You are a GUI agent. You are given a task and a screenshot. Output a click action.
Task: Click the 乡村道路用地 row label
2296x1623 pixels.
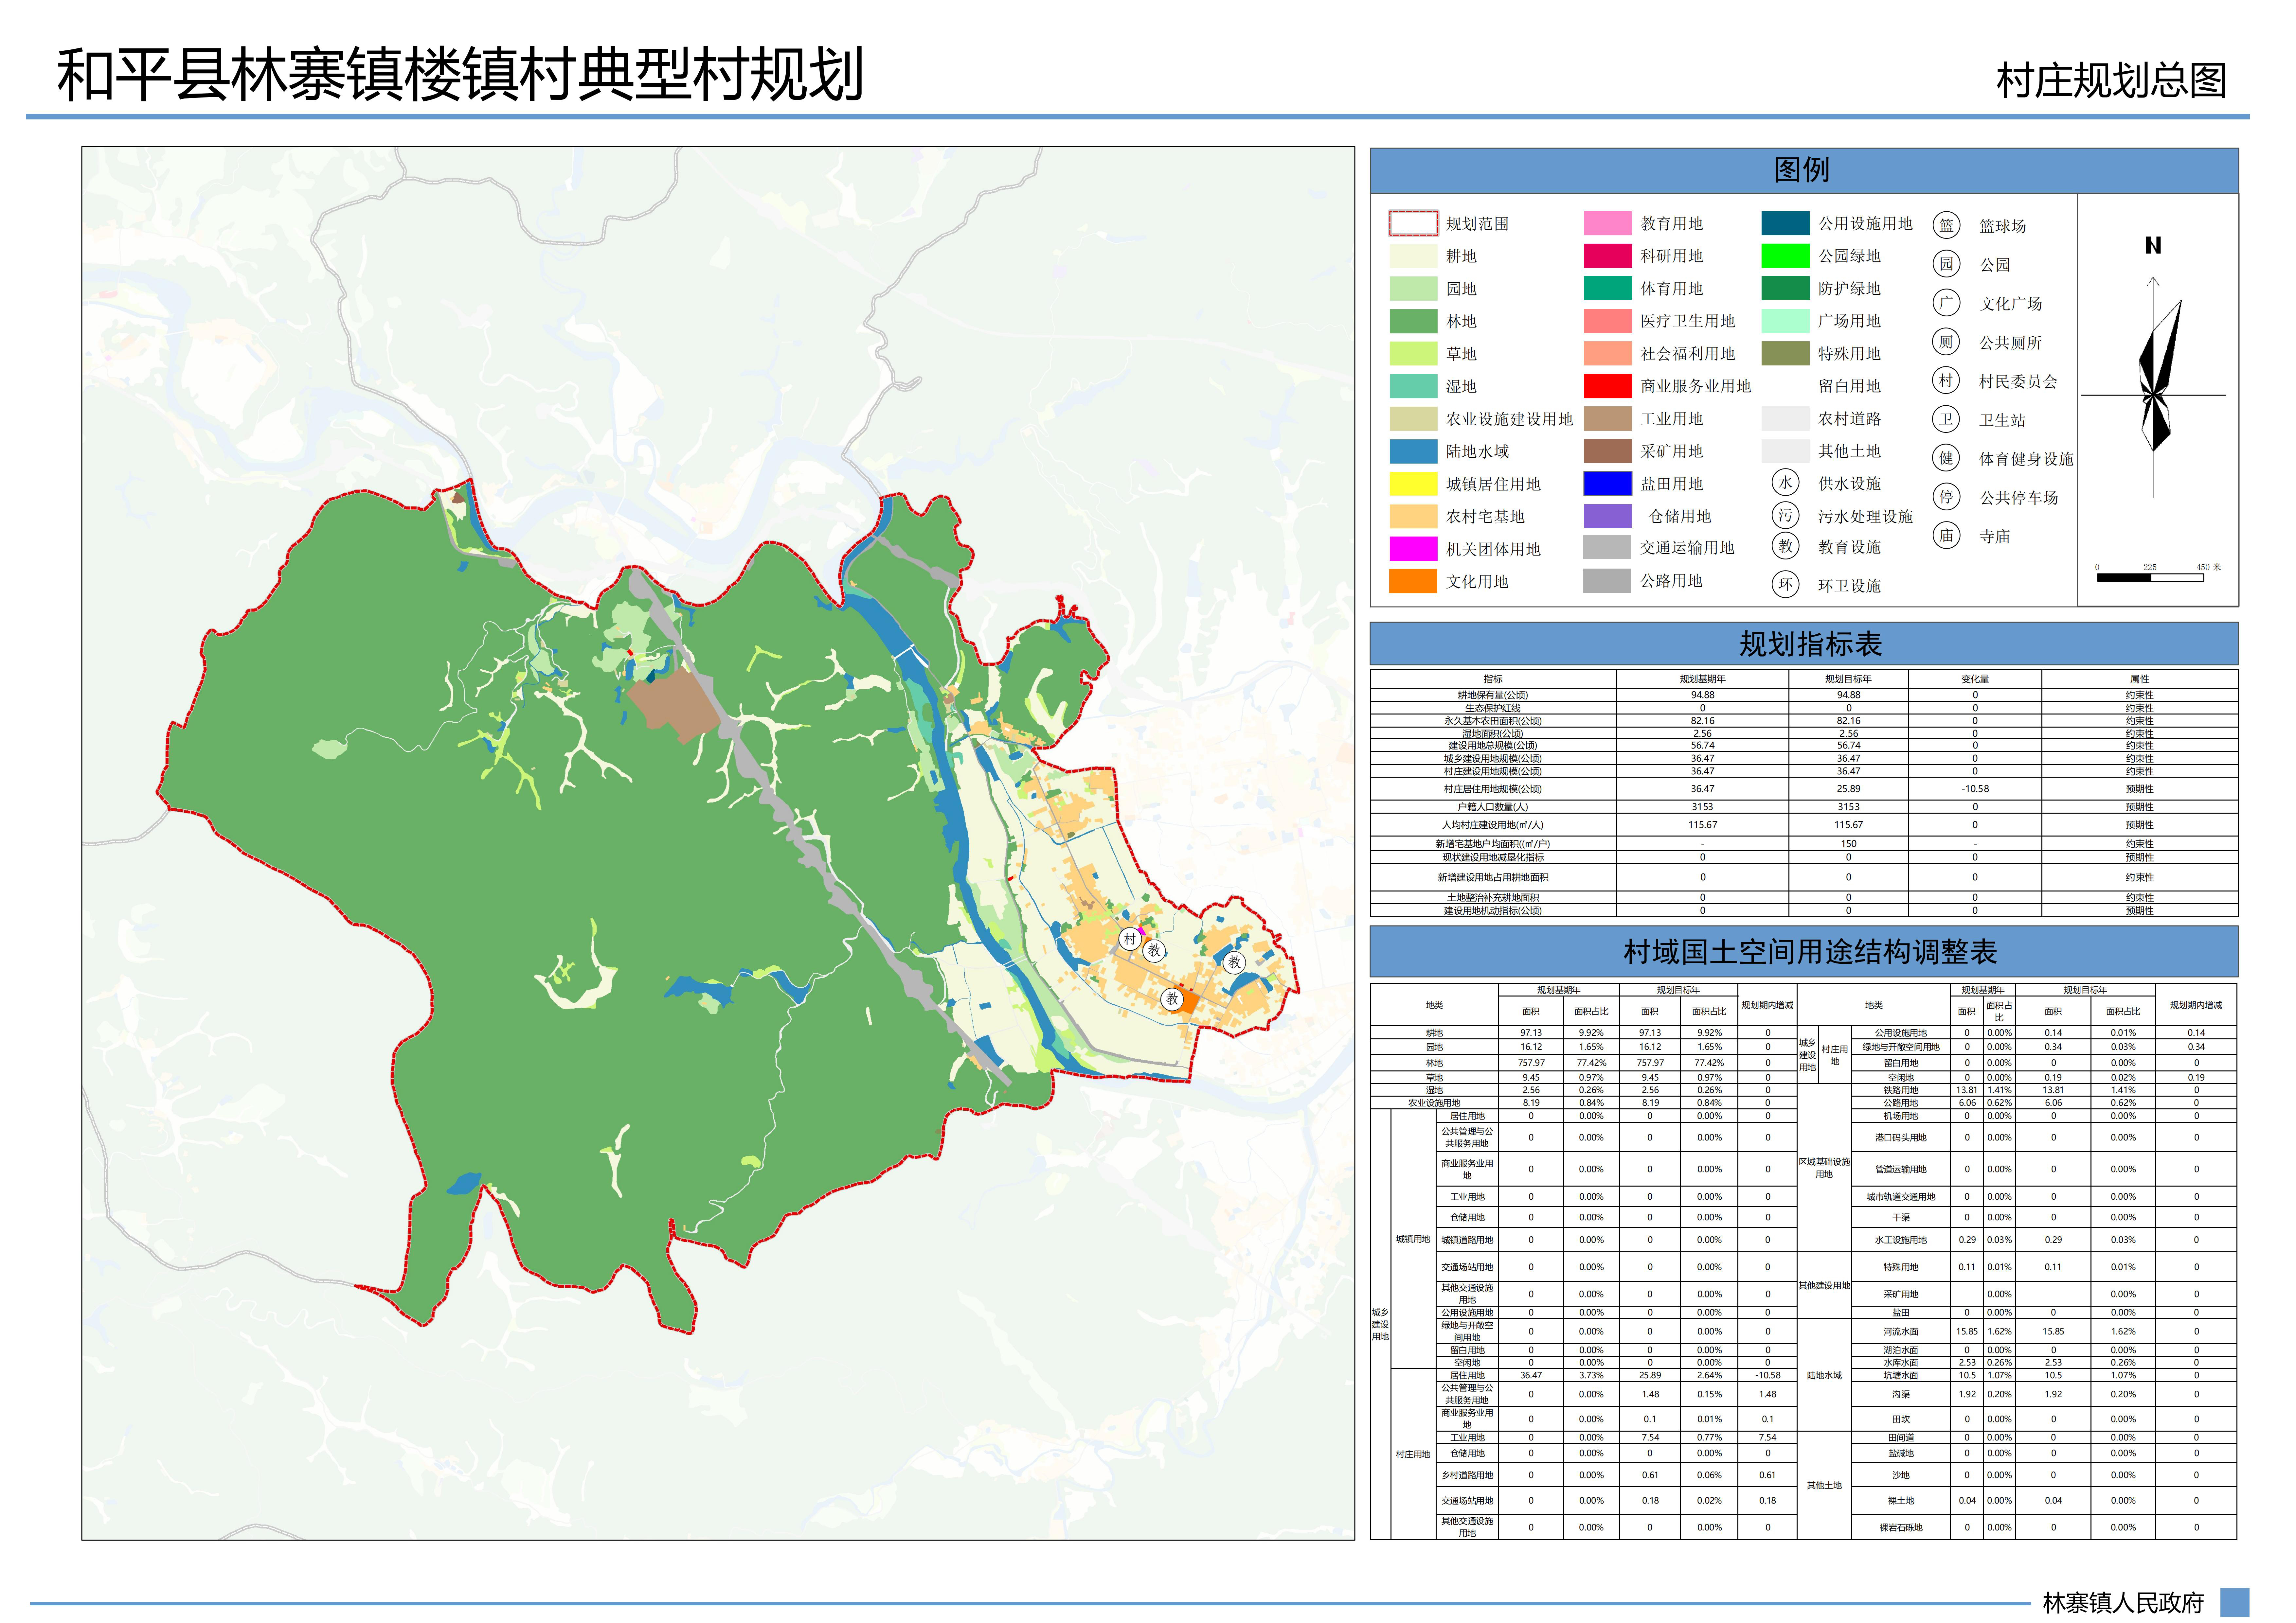(1467, 1475)
